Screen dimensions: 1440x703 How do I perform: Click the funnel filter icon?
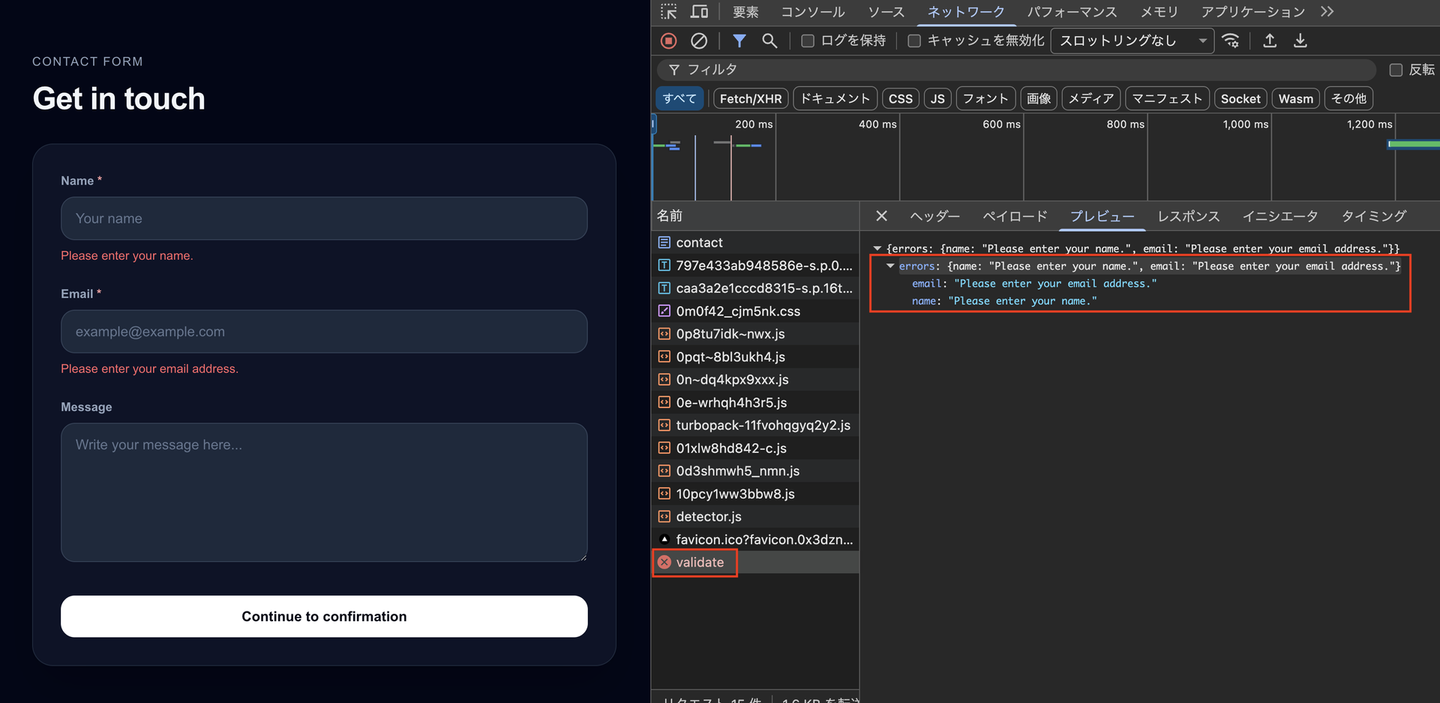[739, 41]
